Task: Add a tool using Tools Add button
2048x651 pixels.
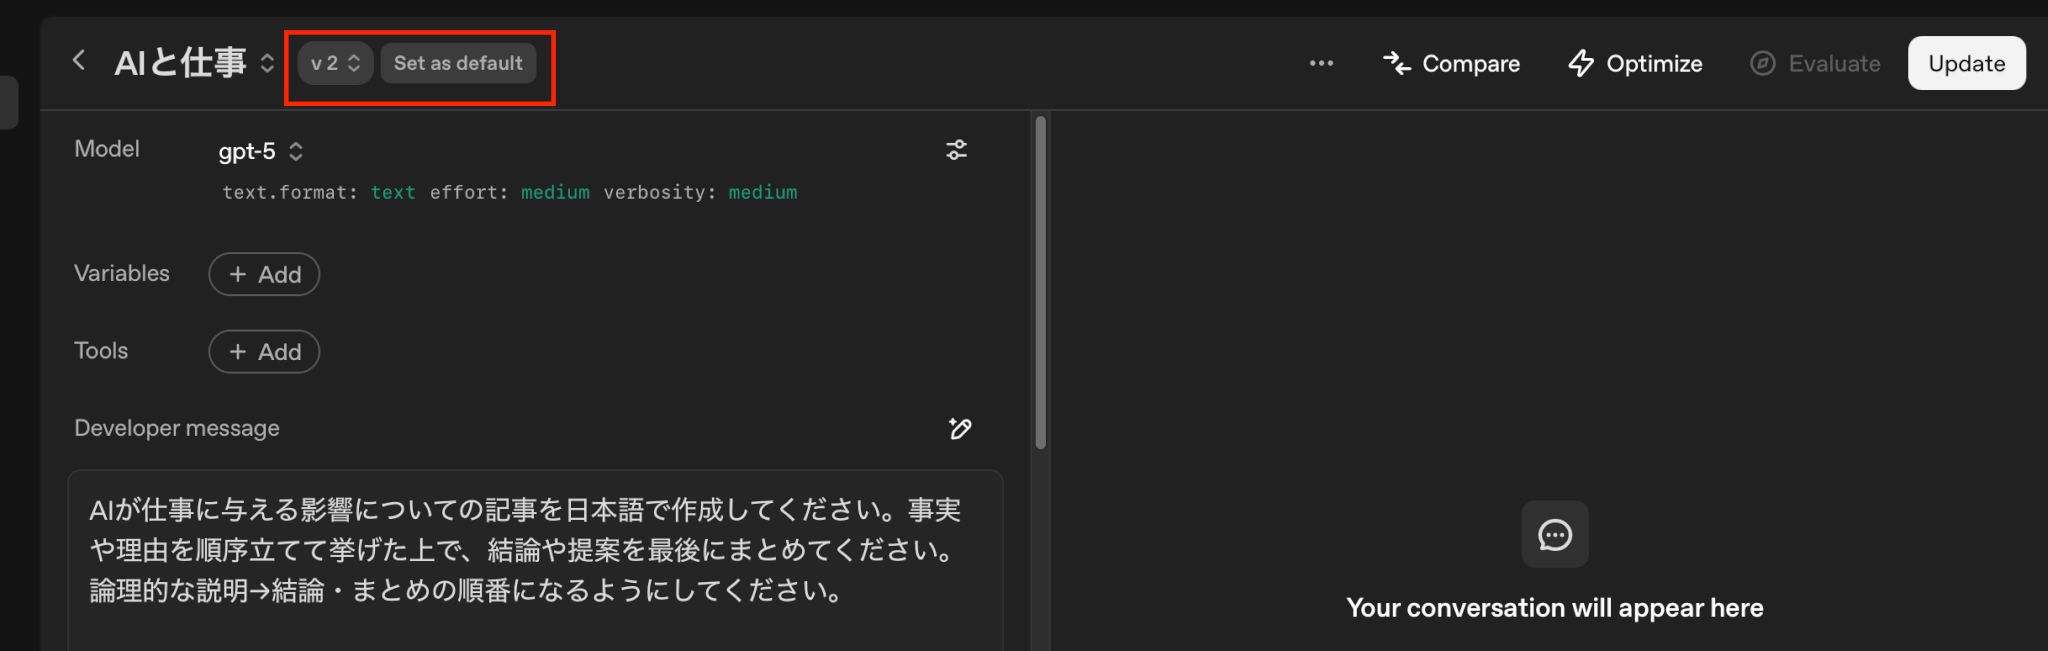Action: tap(264, 352)
